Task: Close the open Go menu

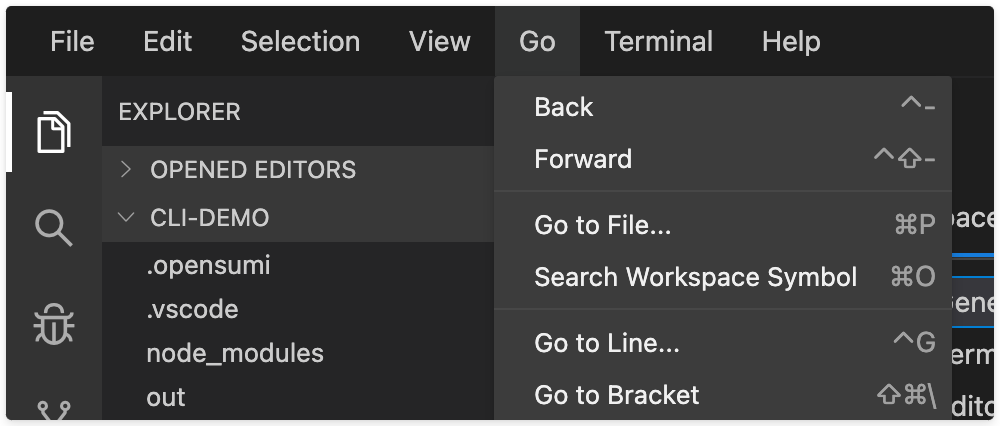Action: click(537, 41)
